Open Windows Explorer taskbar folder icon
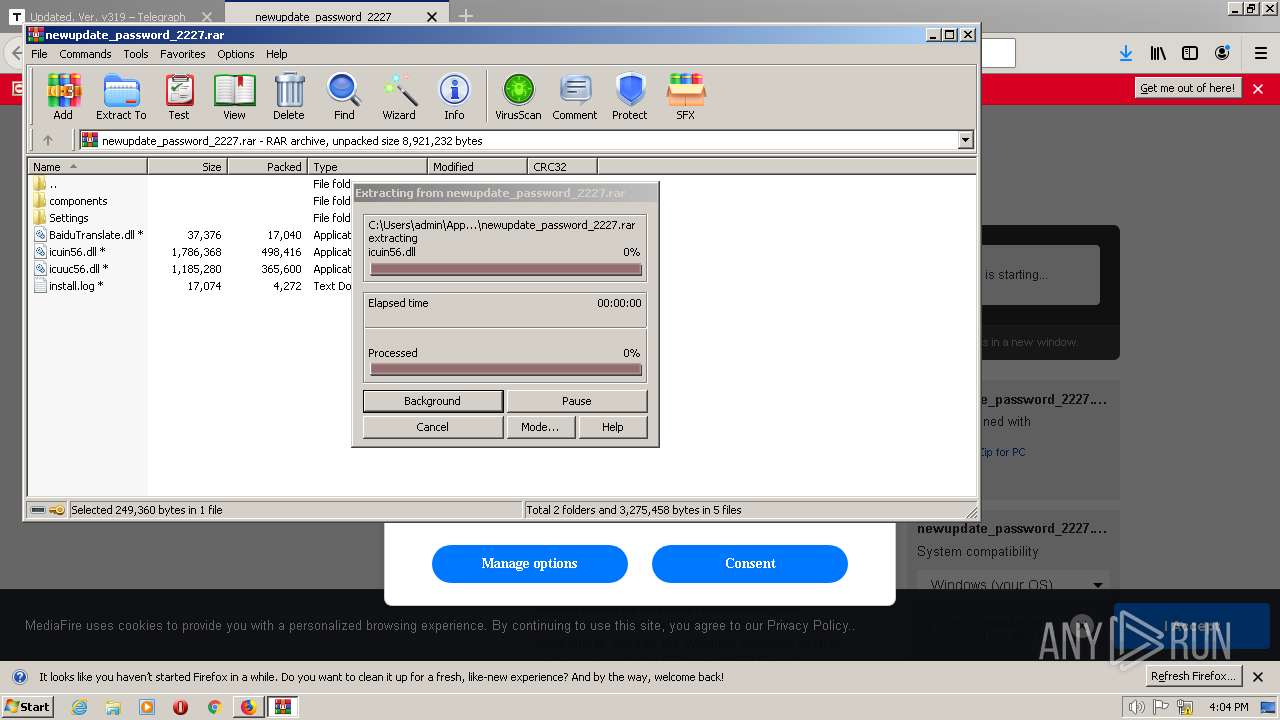Image resolution: width=1280 pixels, height=720 pixels. (113, 707)
